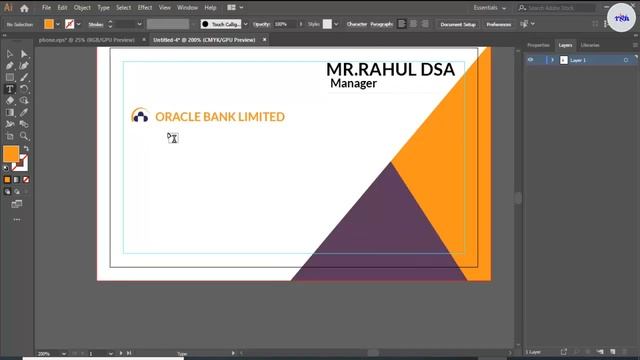Select the Gradient tool
The height and width of the screenshot is (360, 640).
[x=10, y=112]
